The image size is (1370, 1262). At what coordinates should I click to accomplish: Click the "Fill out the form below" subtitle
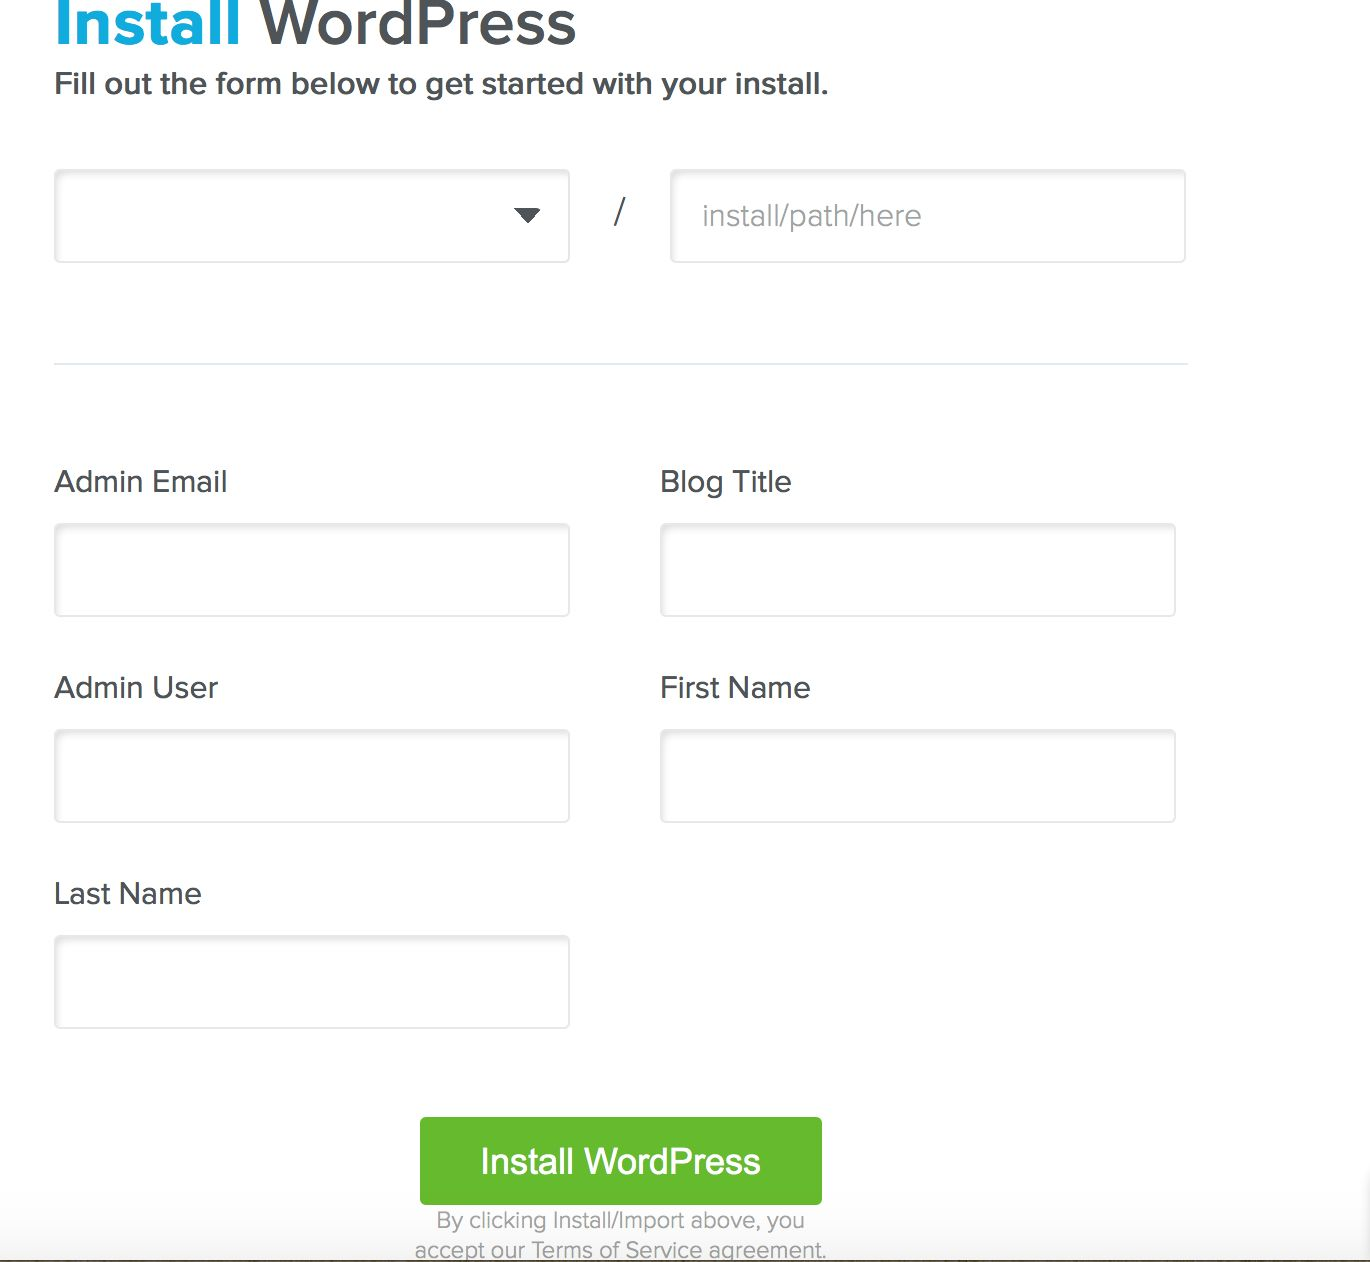pyautogui.click(x=441, y=84)
